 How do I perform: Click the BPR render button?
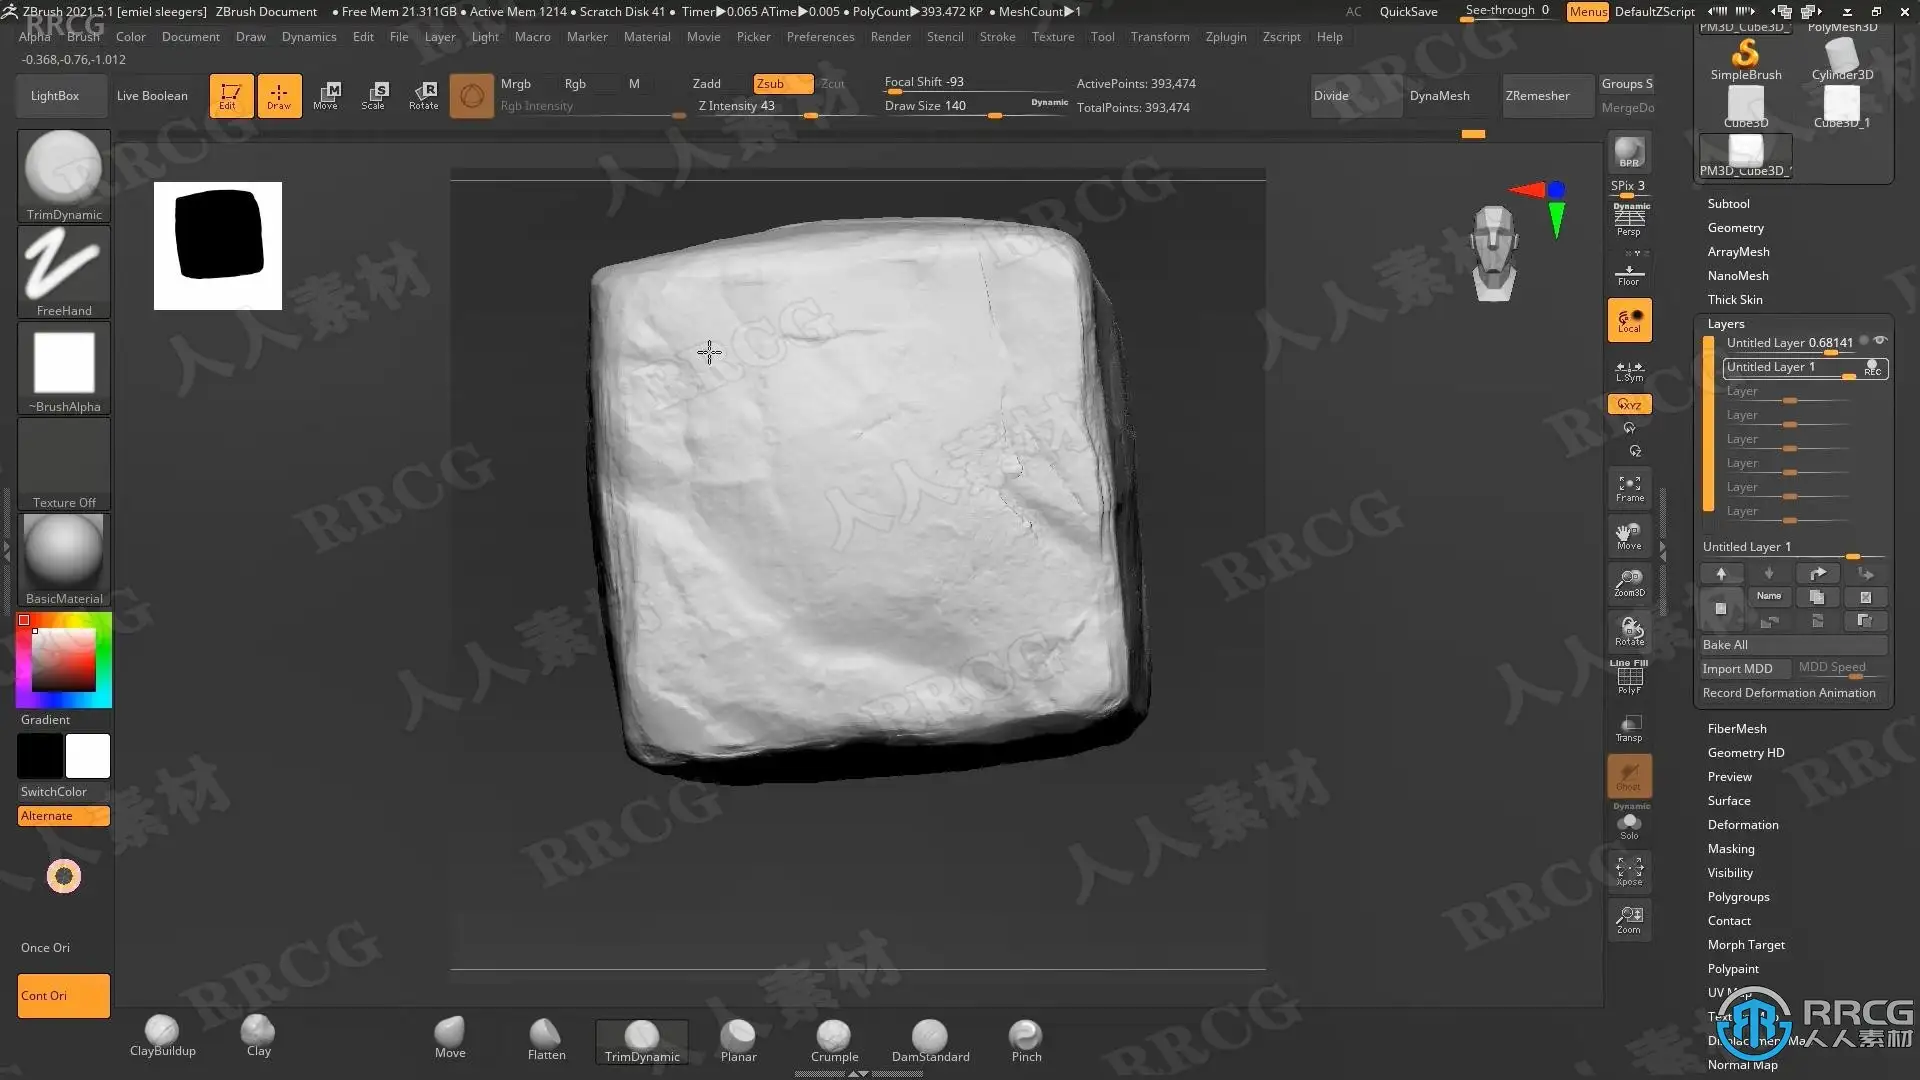(x=1629, y=152)
